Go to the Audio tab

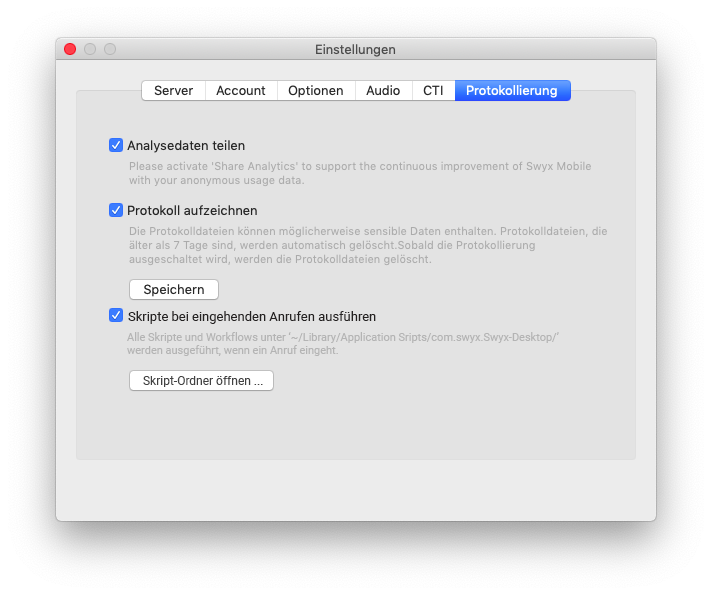(x=383, y=91)
